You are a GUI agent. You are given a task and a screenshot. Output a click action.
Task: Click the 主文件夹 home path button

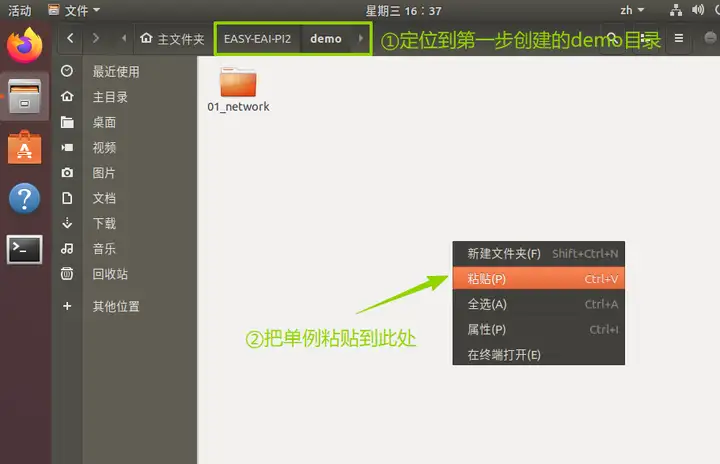point(172,39)
